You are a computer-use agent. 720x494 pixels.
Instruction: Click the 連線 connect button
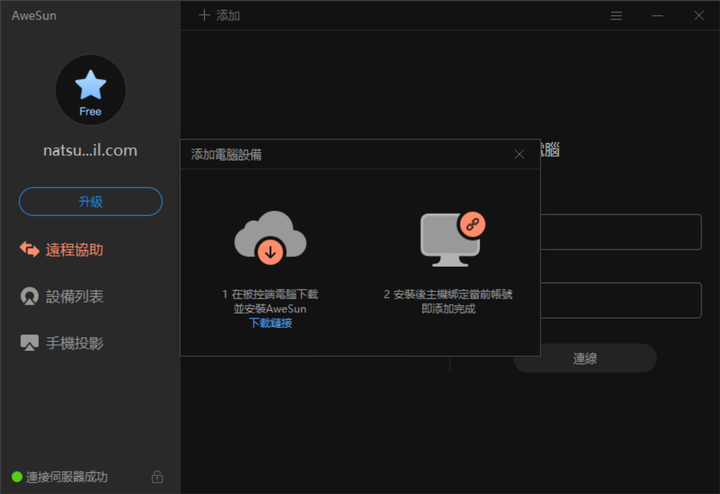(585, 358)
